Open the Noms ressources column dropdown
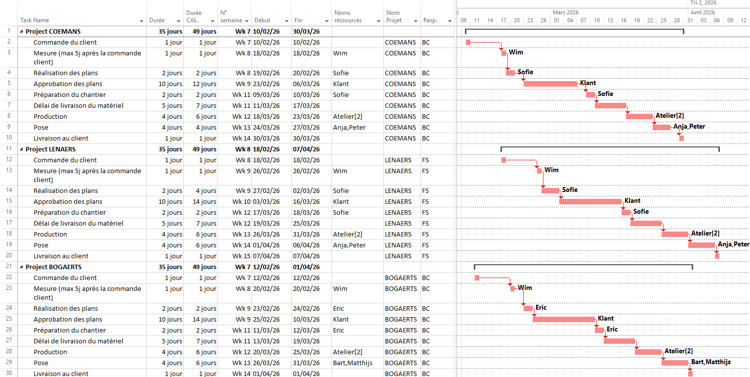This screenshot has height=377, width=750. click(x=378, y=21)
